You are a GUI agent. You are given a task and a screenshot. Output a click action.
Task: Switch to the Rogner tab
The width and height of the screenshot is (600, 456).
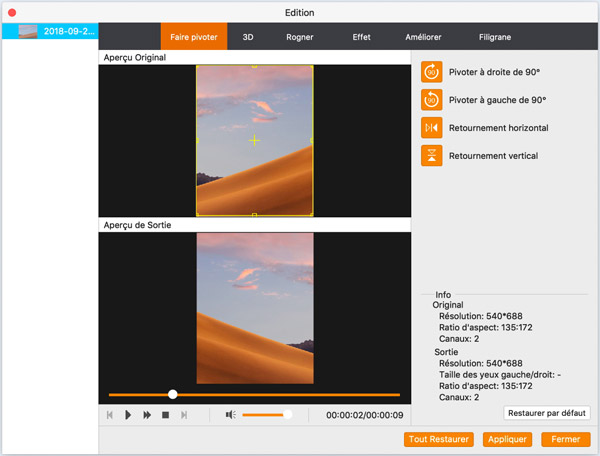click(300, 37)
